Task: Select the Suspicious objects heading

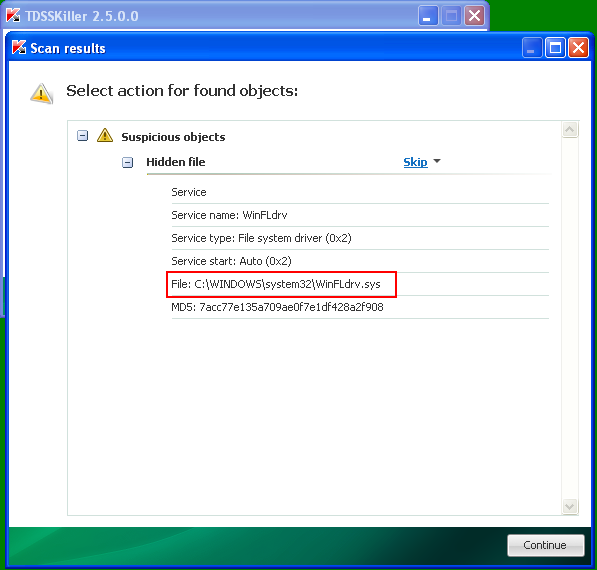Action: coord(173,137)
